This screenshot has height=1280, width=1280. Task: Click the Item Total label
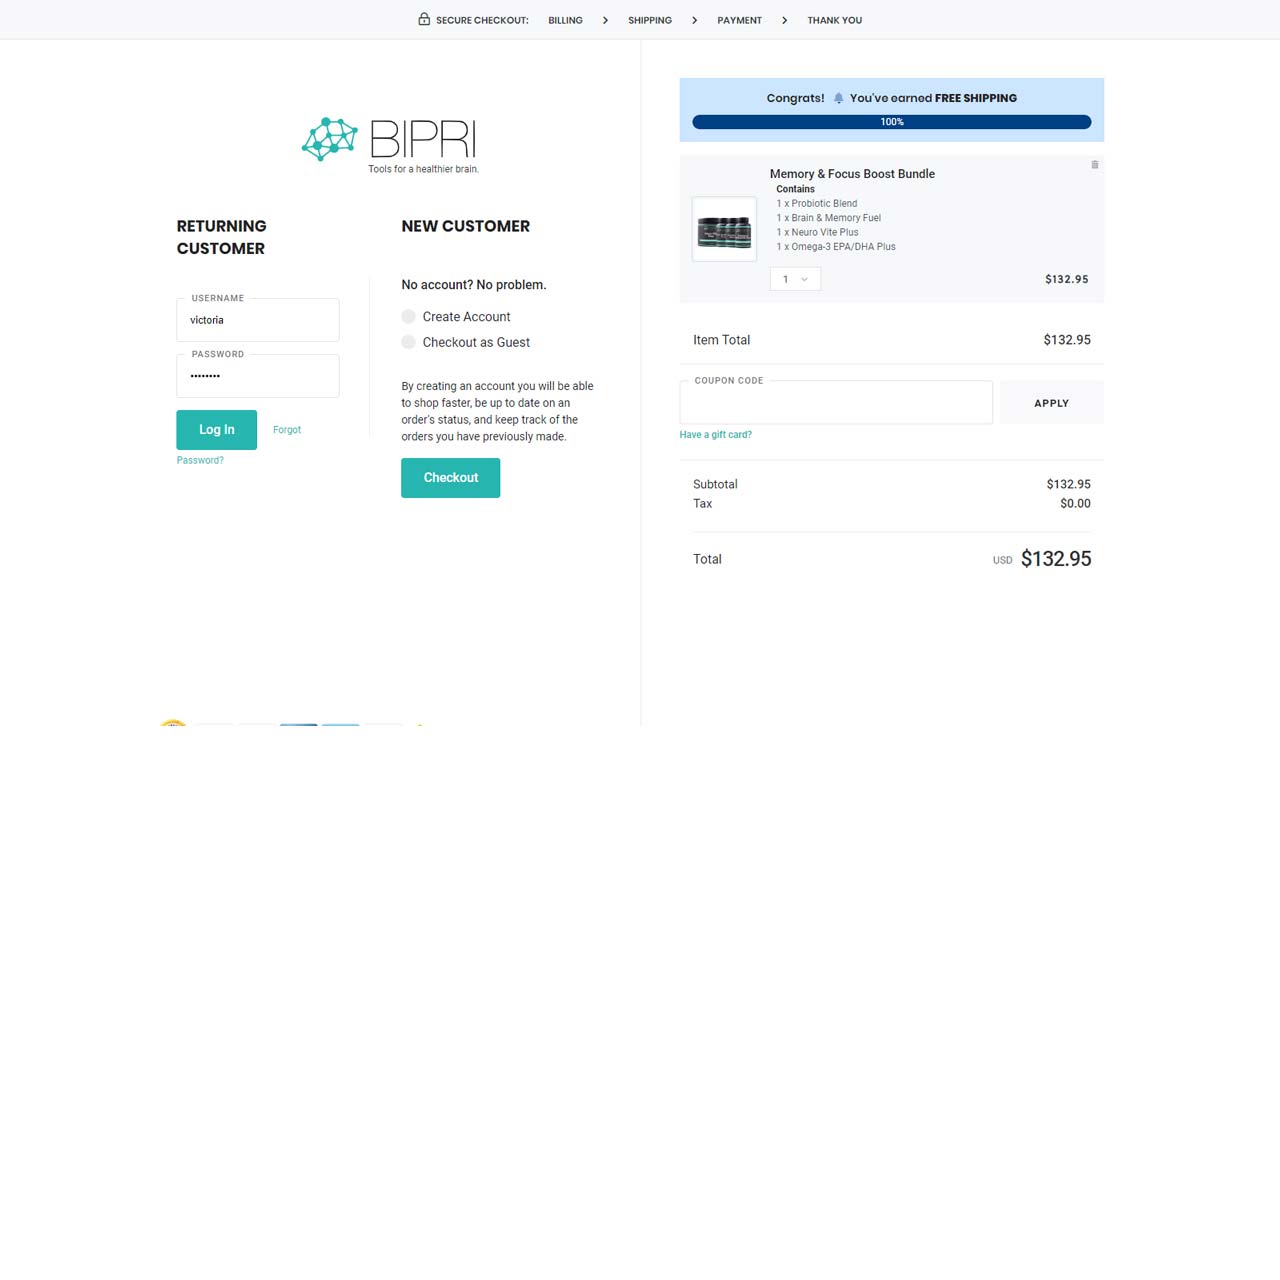721,340
